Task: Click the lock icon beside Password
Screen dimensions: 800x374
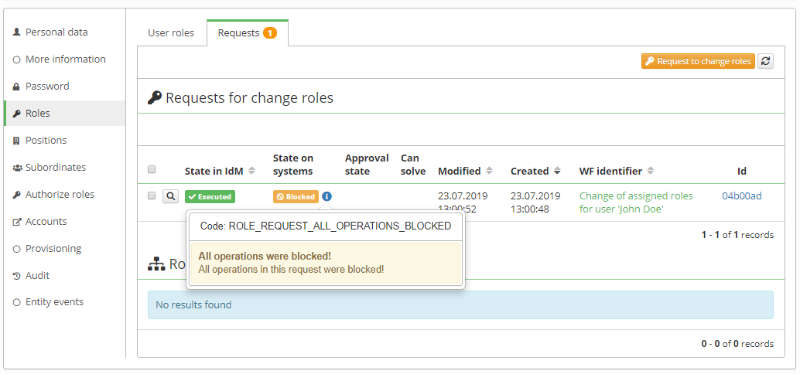Action: [16, 87]
